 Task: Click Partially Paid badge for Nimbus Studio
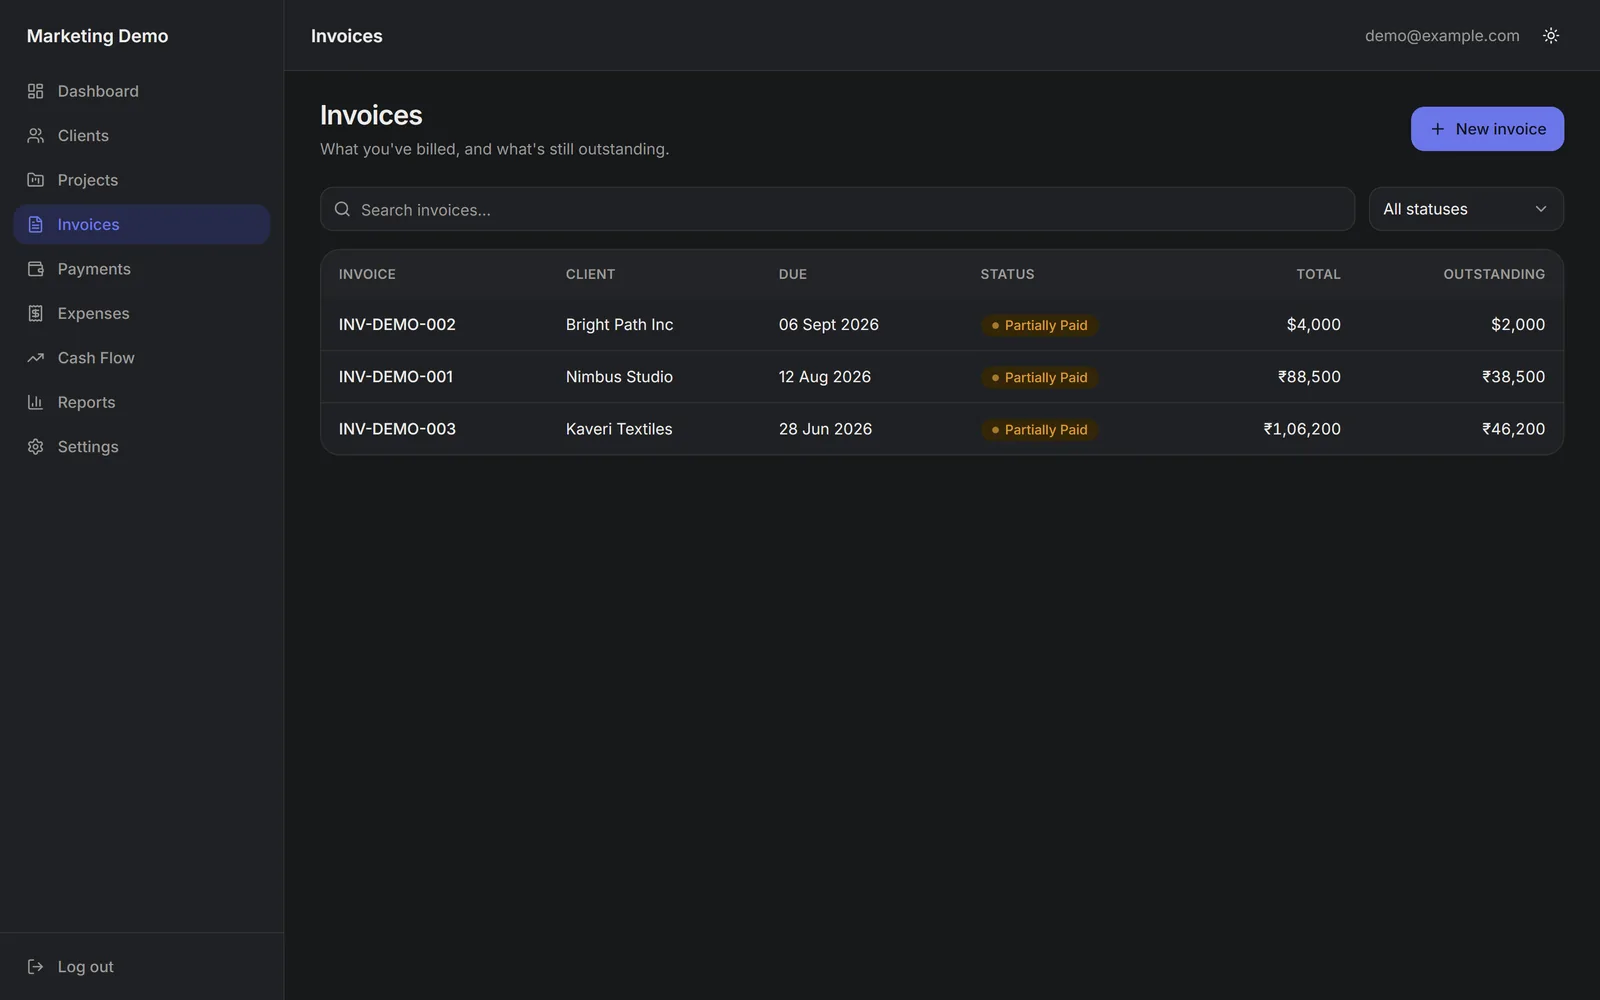coord(1039,377)
